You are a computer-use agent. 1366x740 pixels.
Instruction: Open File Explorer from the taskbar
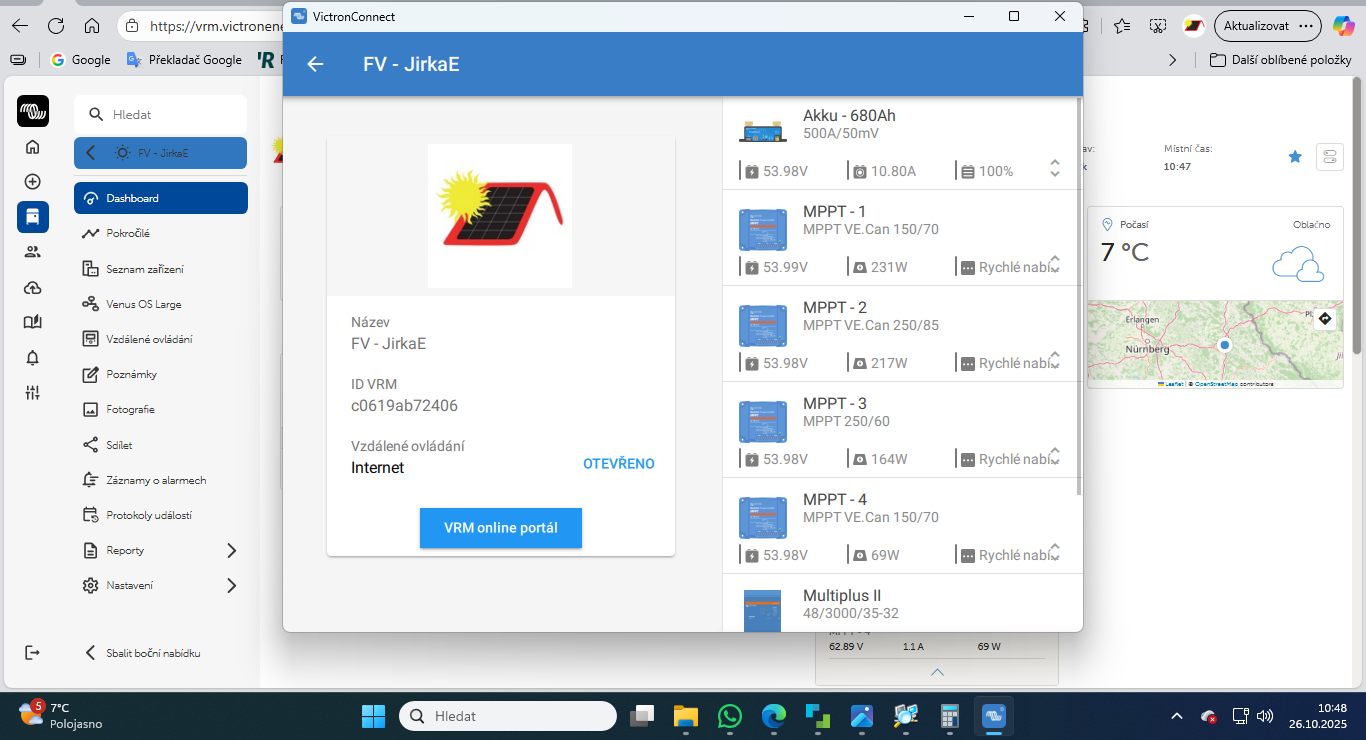685,716
